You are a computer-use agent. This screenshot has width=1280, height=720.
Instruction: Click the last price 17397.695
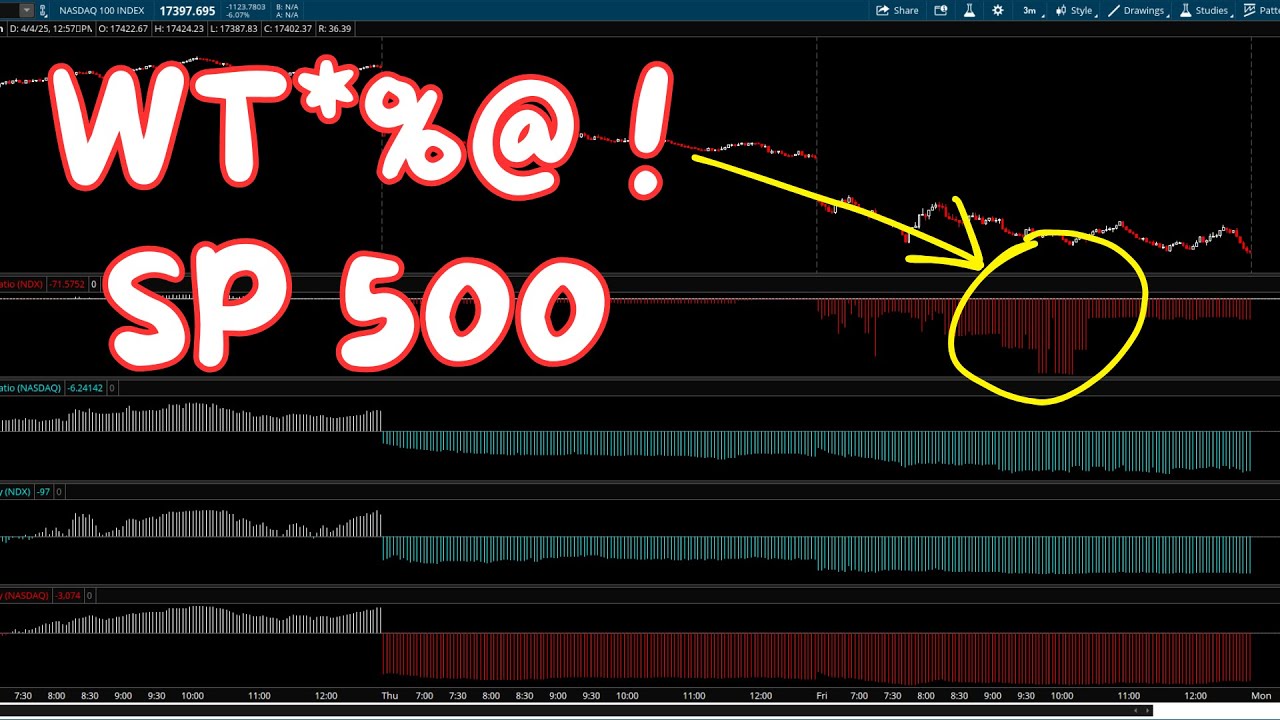[x=187, y=11]
